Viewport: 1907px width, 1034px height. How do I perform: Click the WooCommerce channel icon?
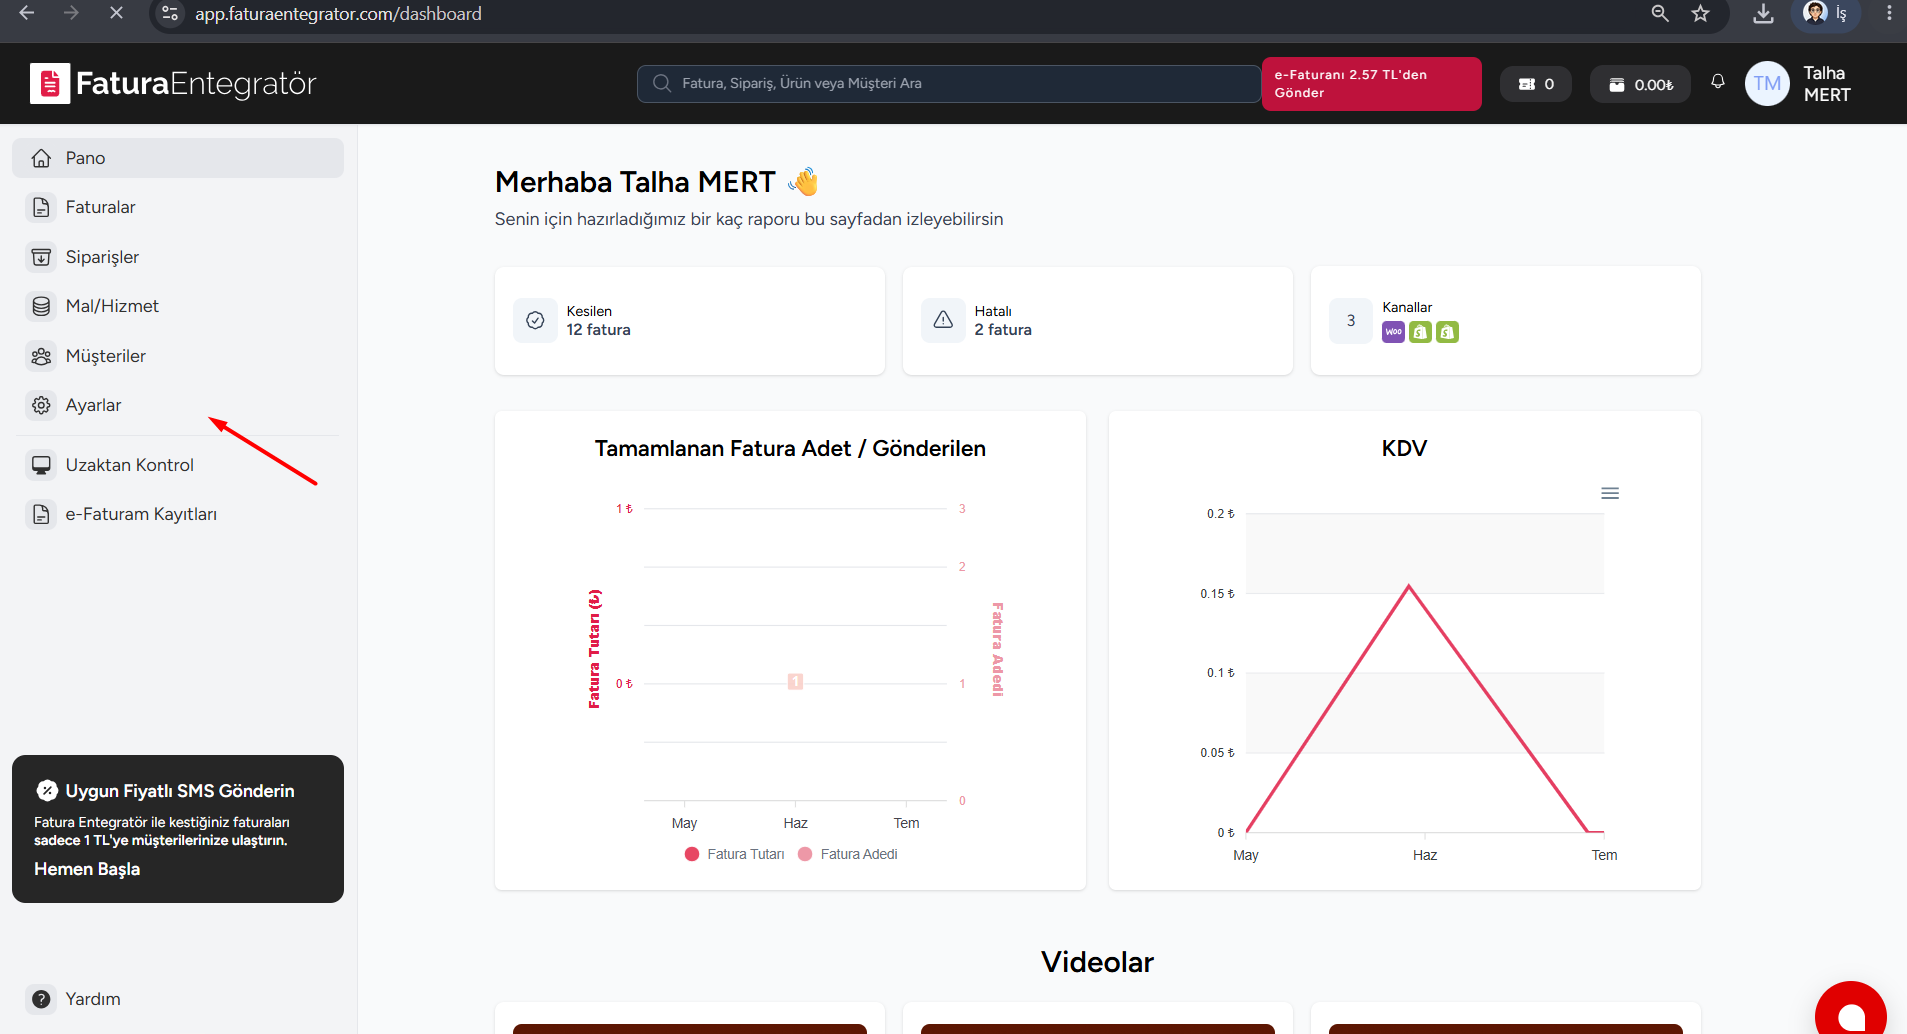pos(1393,332)
